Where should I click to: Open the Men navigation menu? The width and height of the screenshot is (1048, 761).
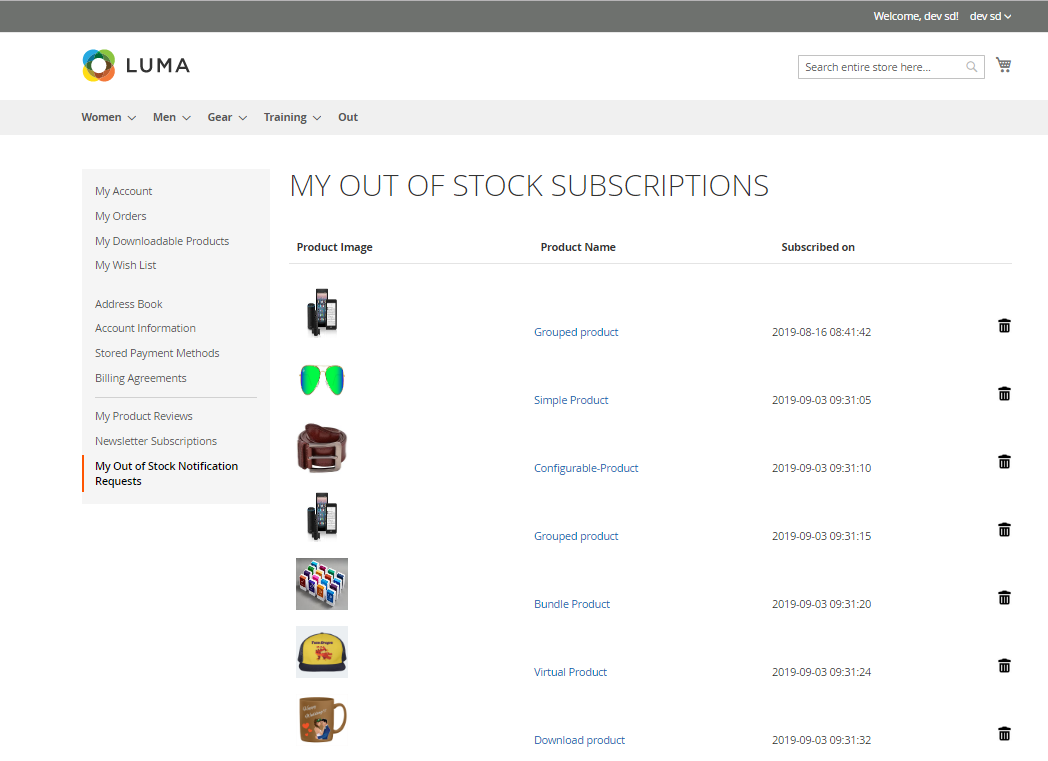(x=171, y=118)
